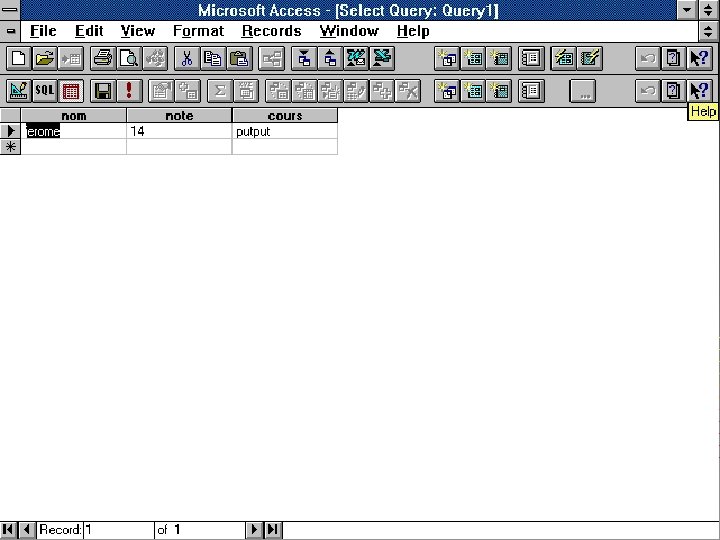The width and height of the screenshot is (720, 540).
Task: Open a database with the folder icon
Action: (x=45, y=59)
